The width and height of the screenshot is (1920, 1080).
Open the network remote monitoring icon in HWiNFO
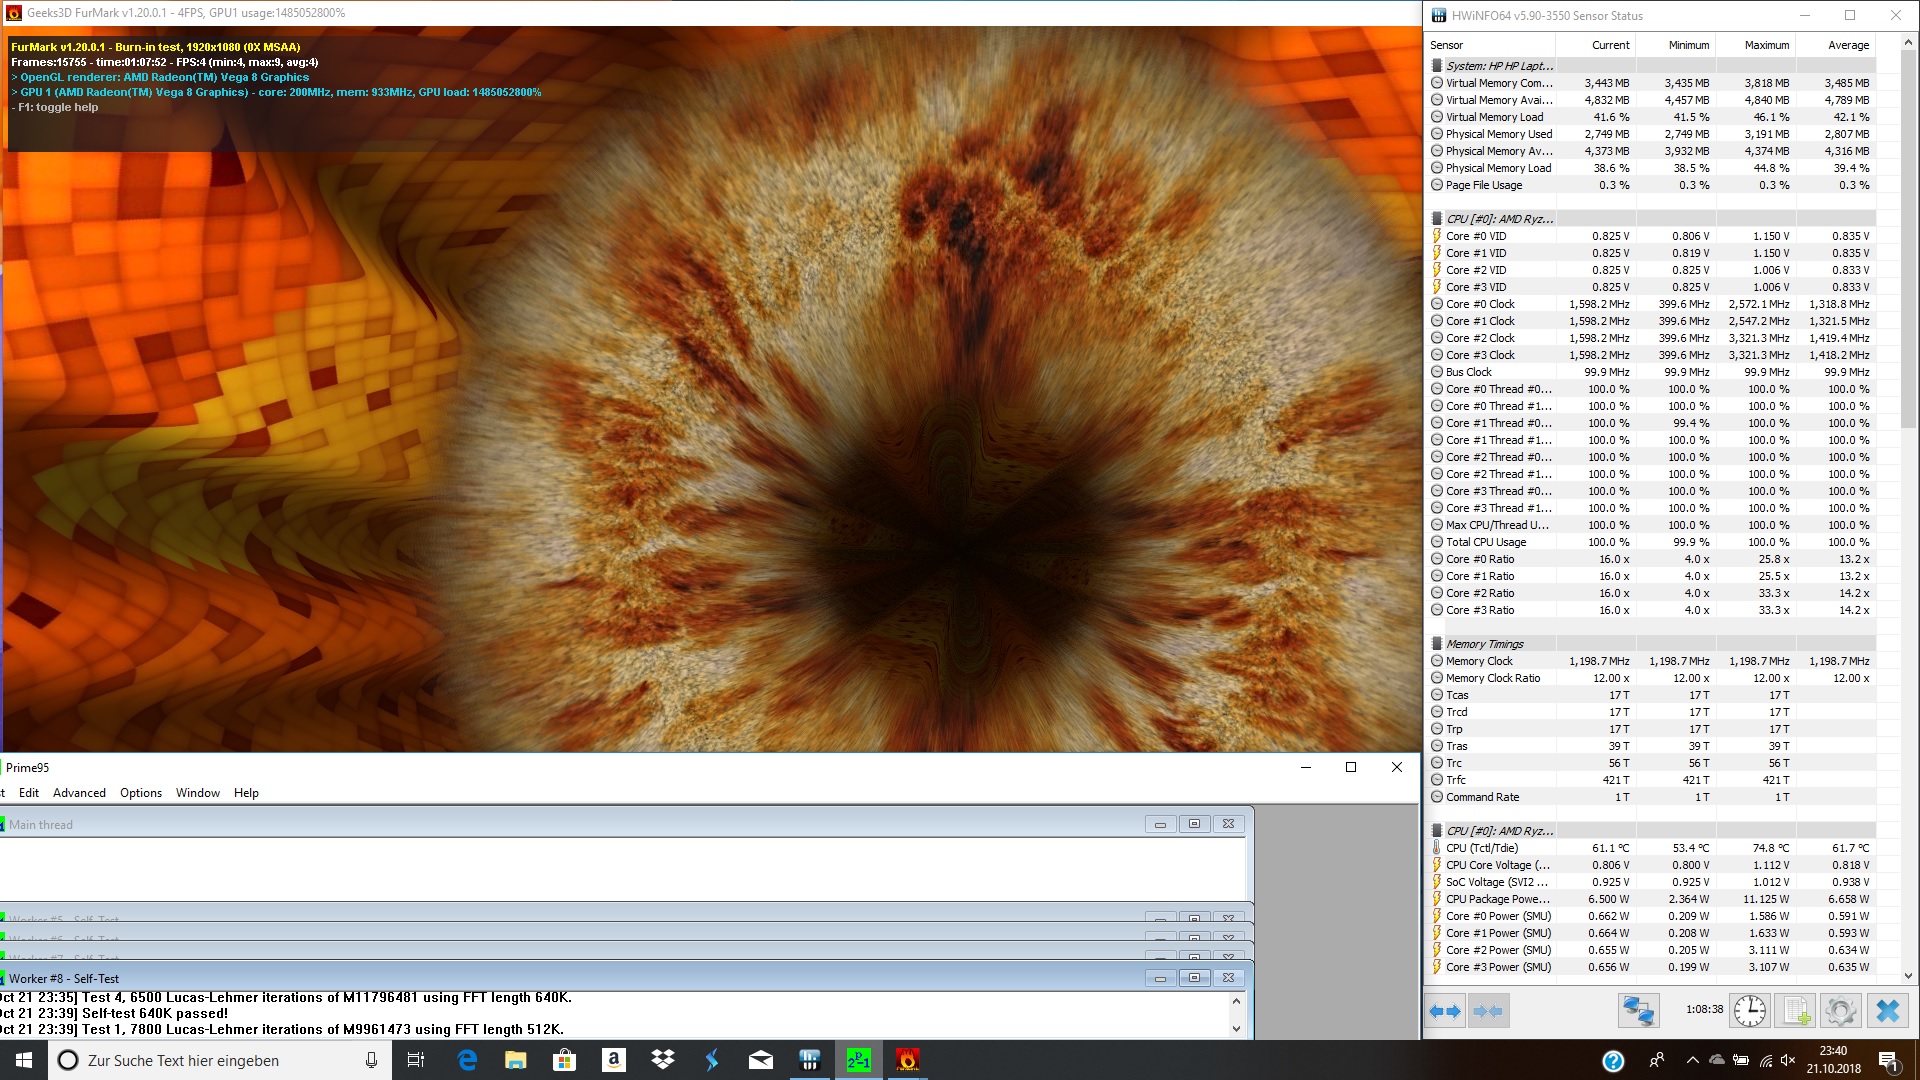click(x=1638, y=1011)
